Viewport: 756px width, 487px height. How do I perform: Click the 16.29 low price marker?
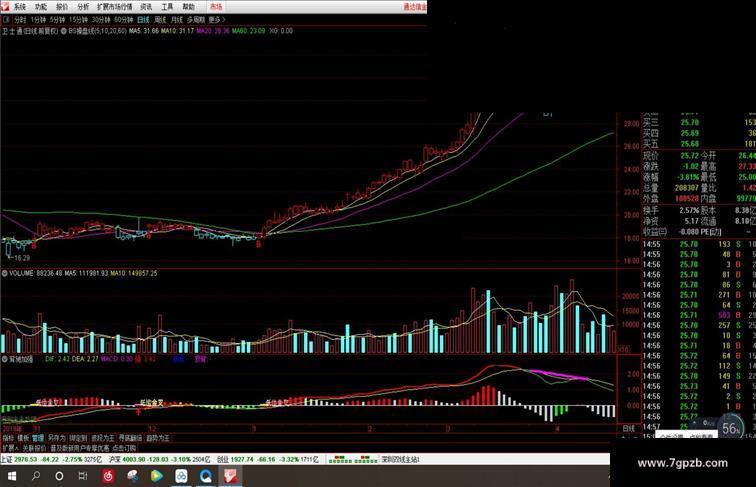[x=22, y=258]
